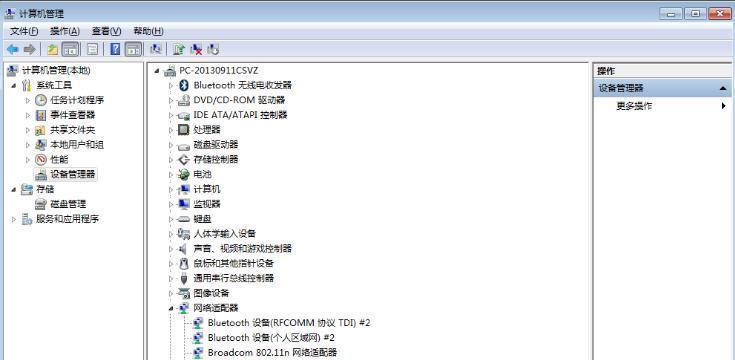The height and width of the screenshot is (360, 735).
Task: Select 计算机管理(本地) root node
Action: (56, 70)
